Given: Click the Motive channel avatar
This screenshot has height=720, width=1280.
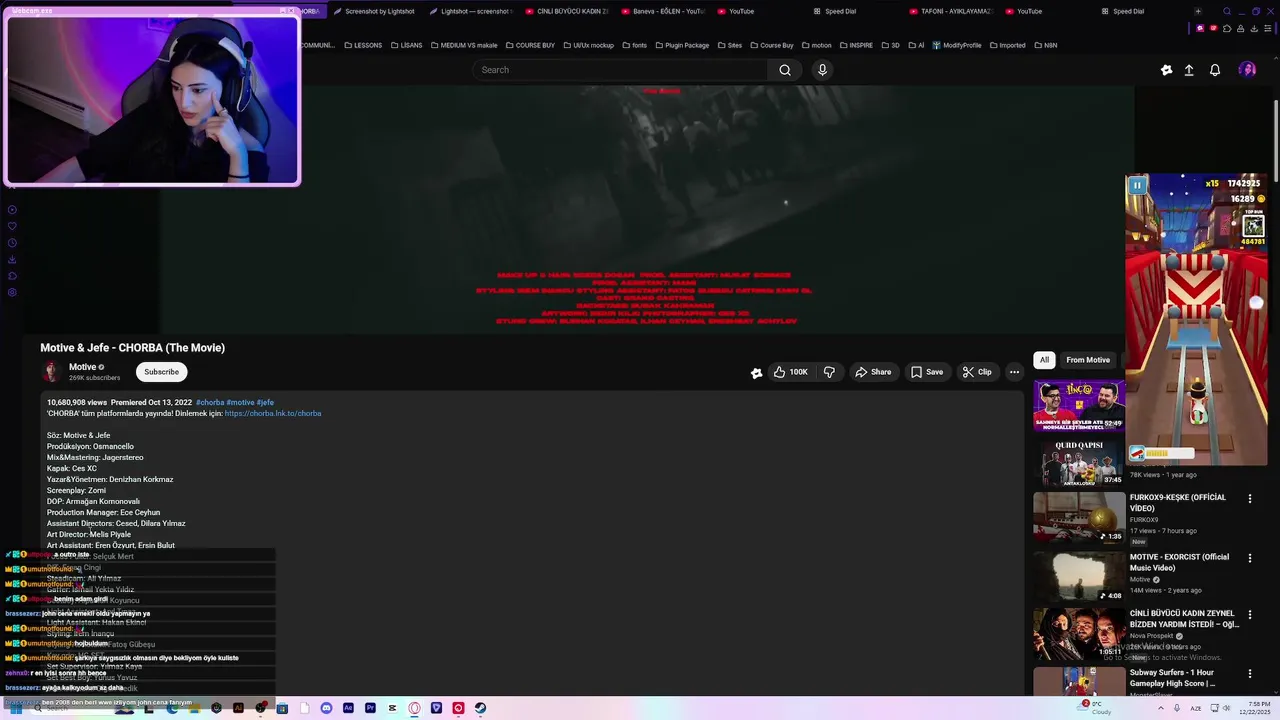Looking at the screenshot, I should tap(51, 372).
